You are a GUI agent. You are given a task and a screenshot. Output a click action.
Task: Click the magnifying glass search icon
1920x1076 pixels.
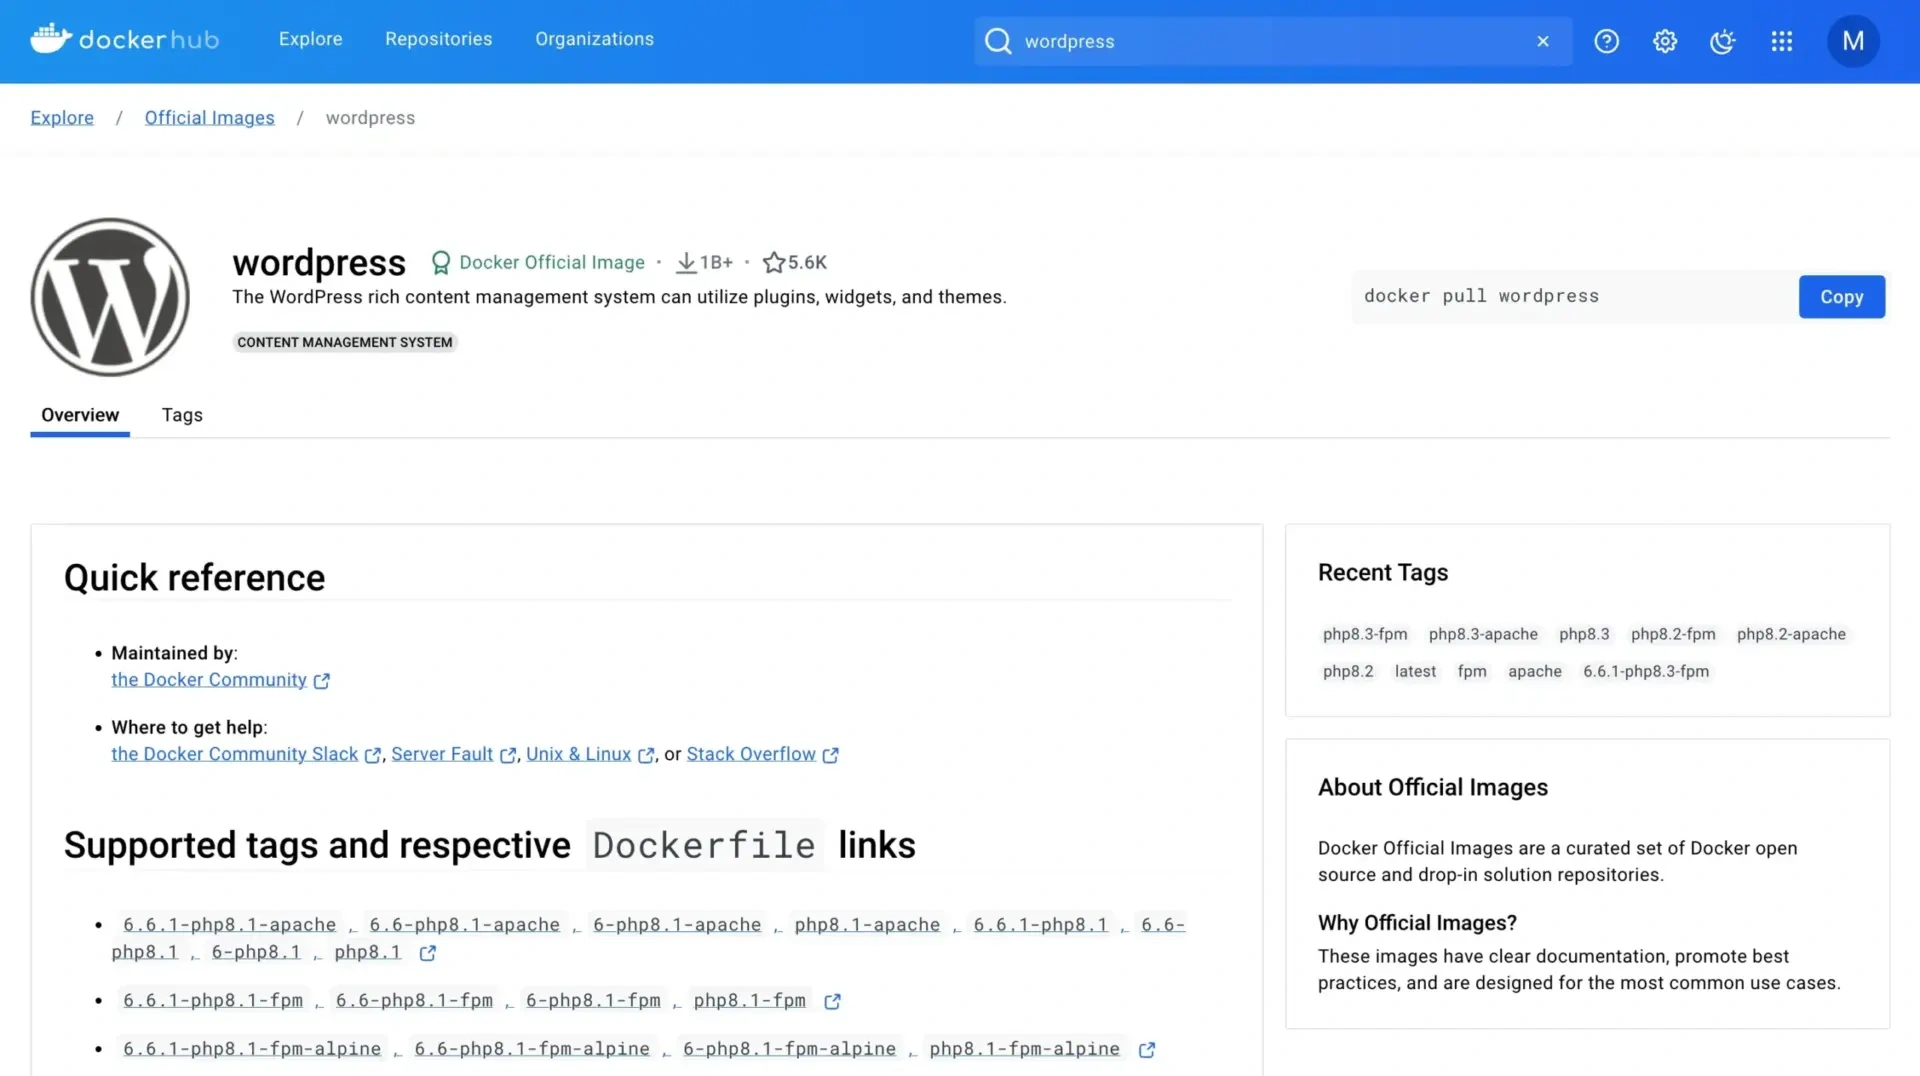[x=998, y=41]
